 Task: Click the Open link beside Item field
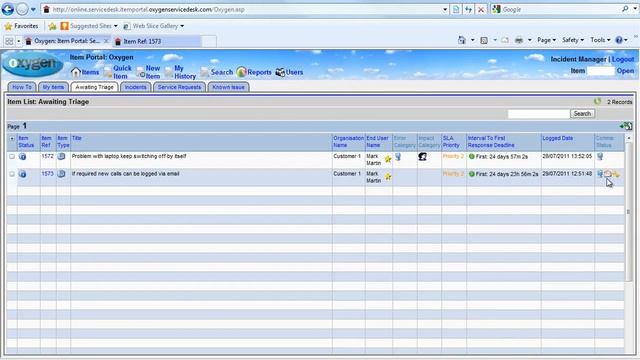pos(625,71)
